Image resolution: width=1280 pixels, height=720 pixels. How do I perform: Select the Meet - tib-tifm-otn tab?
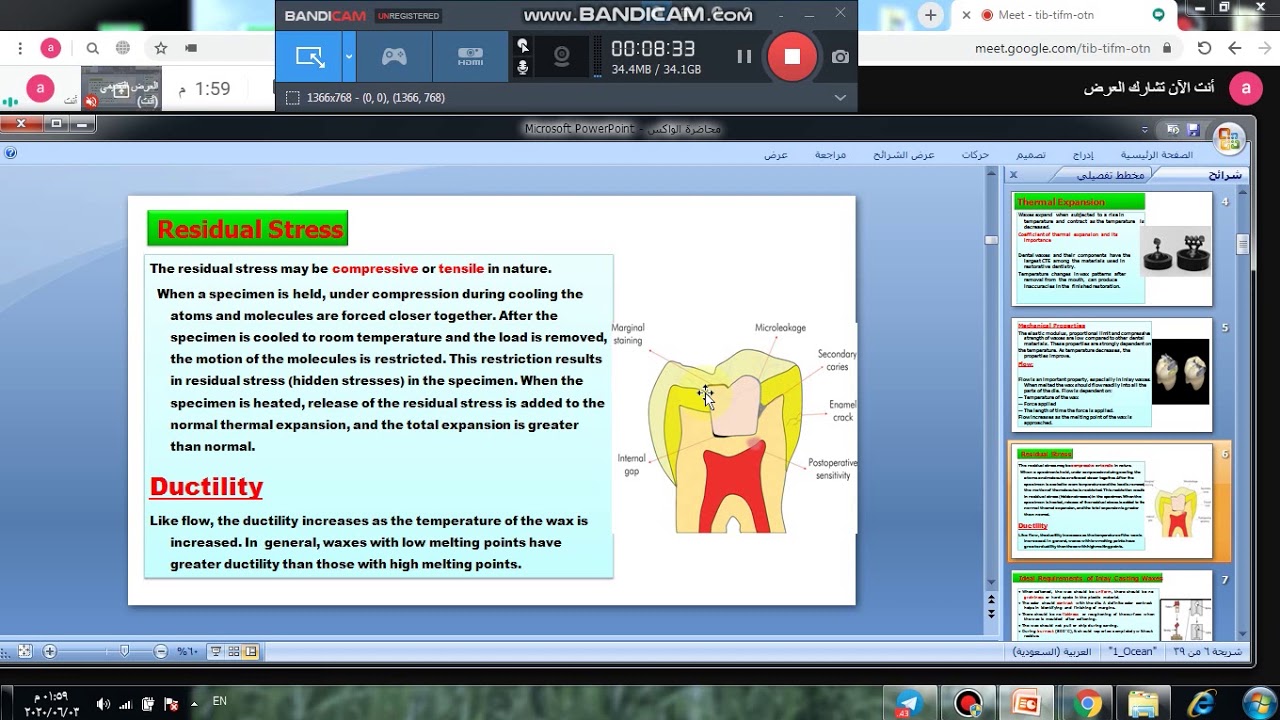(x=1062, y=15)
